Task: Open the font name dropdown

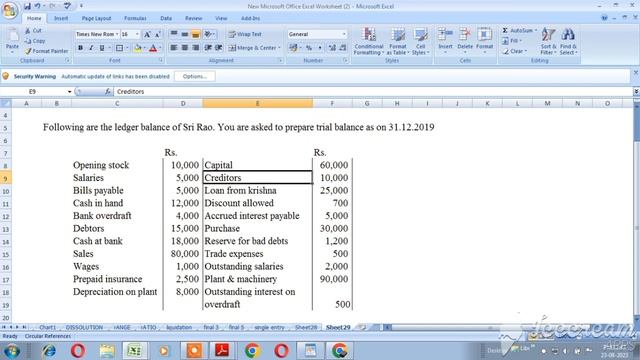Action: (117, 34)
